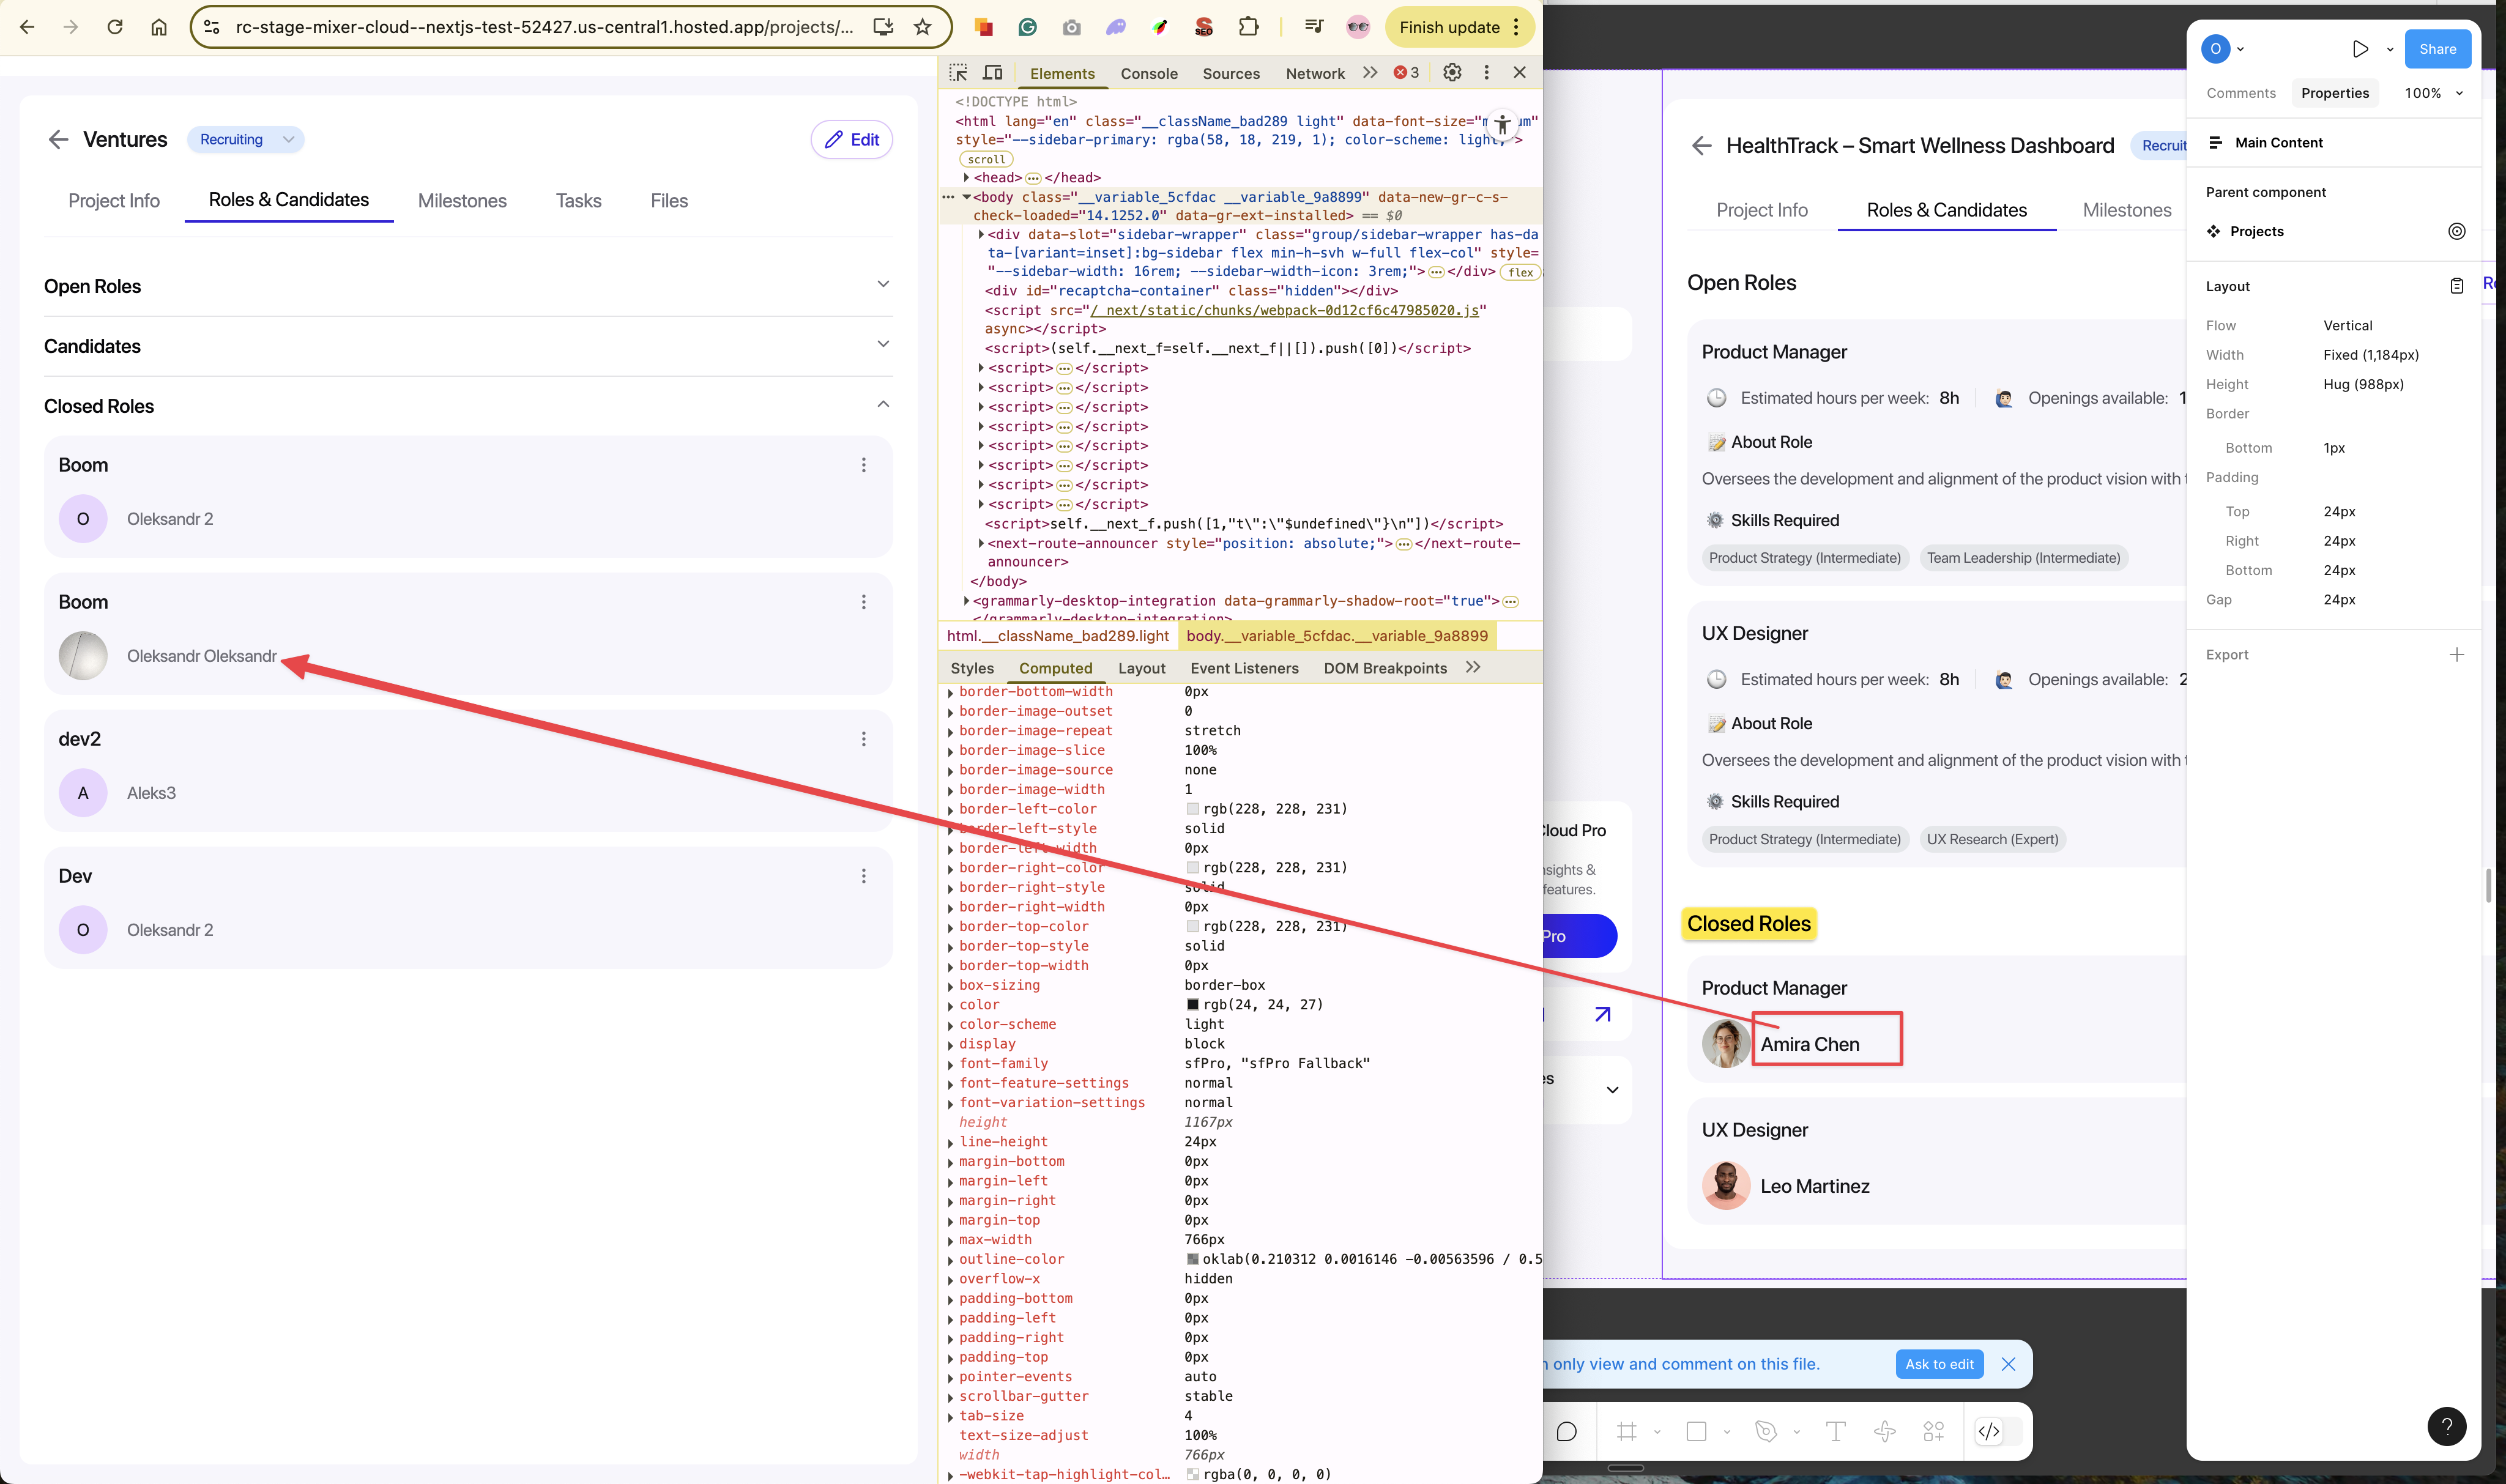2506x1484 pixels.
Task: Toggle Dev Mode switch in Figma toolbar
Action: (1989, 1431)
